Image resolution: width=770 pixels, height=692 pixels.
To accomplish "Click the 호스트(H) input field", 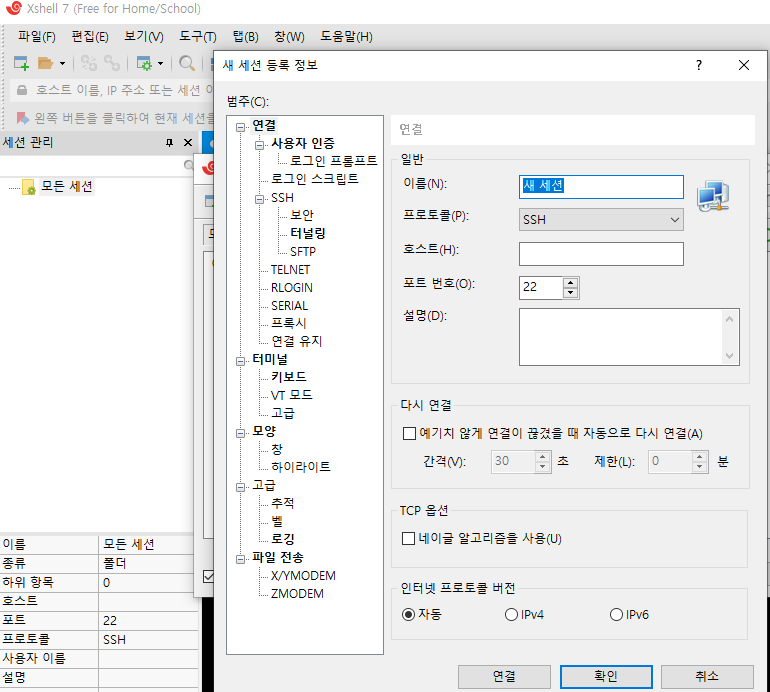I will pos(601,254).
